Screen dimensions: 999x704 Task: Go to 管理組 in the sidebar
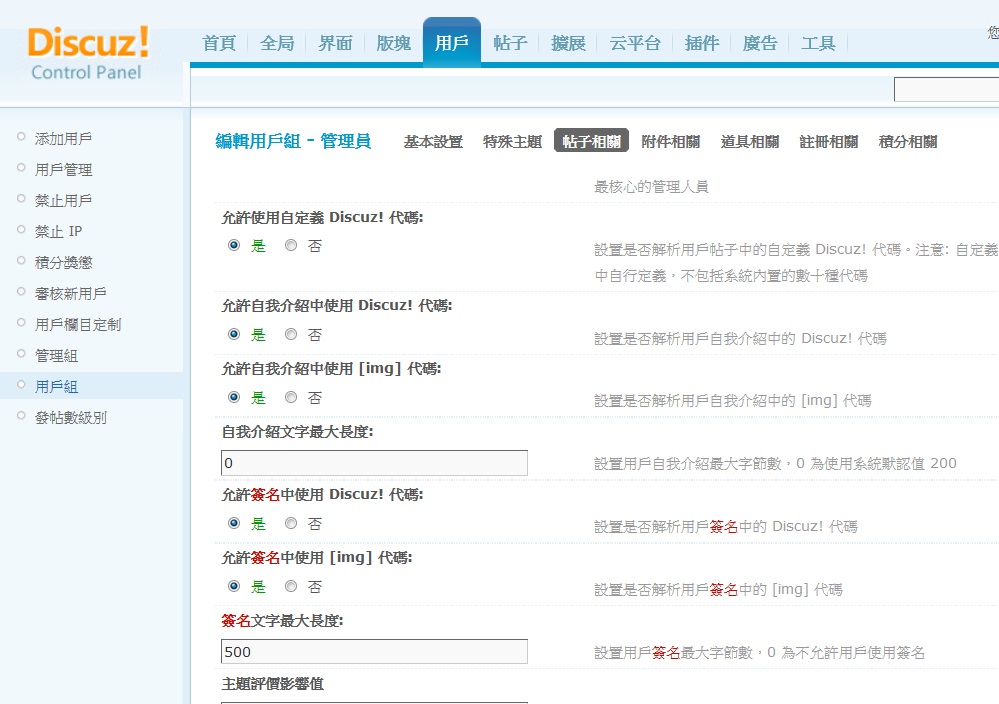pyautogui.click(x=56, y=356)
